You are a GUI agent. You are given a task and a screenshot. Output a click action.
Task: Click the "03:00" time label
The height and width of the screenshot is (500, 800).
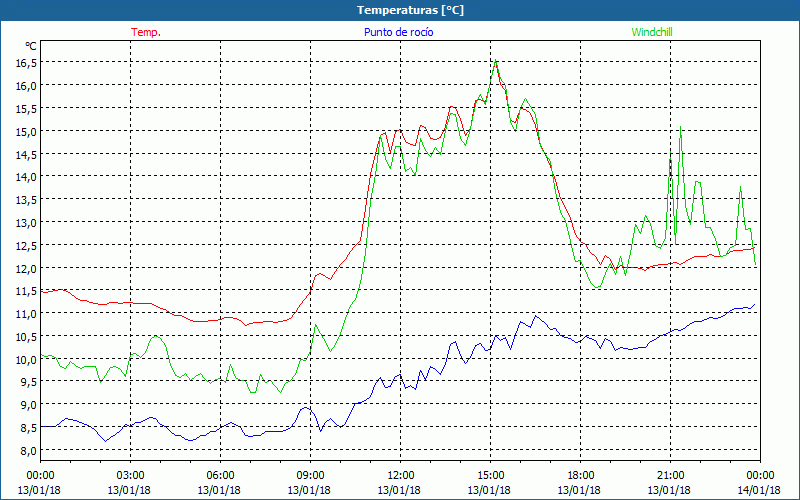130,476
